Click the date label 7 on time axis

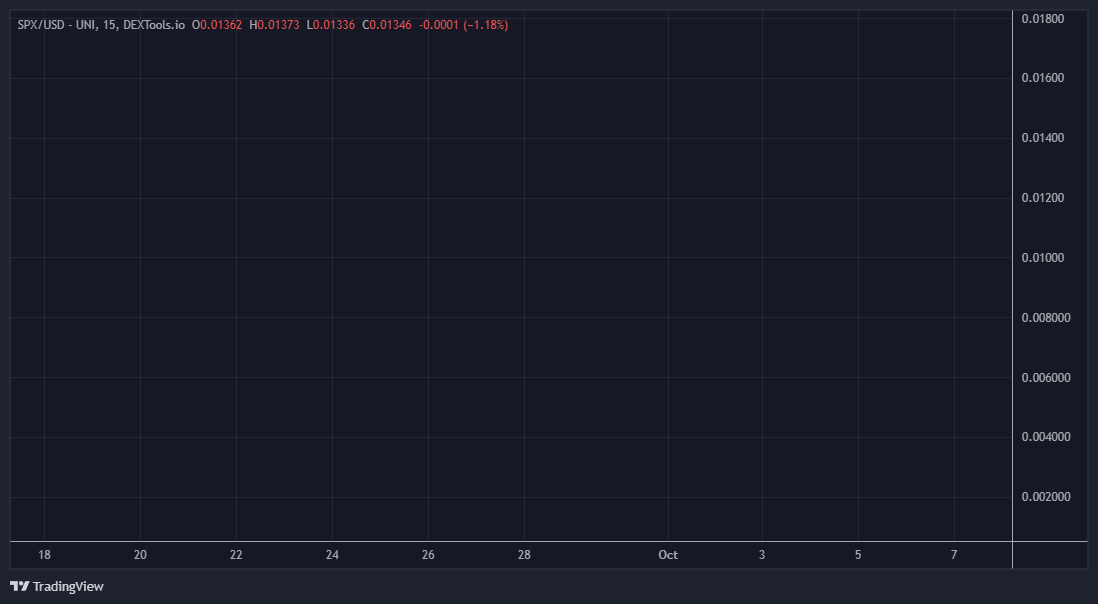point(954,555)
